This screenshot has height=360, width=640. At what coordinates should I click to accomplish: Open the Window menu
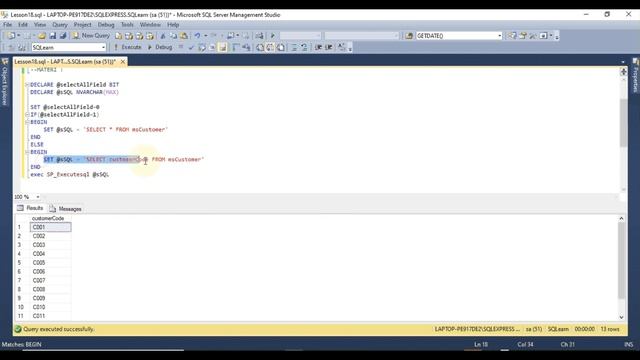coord(150,25)
